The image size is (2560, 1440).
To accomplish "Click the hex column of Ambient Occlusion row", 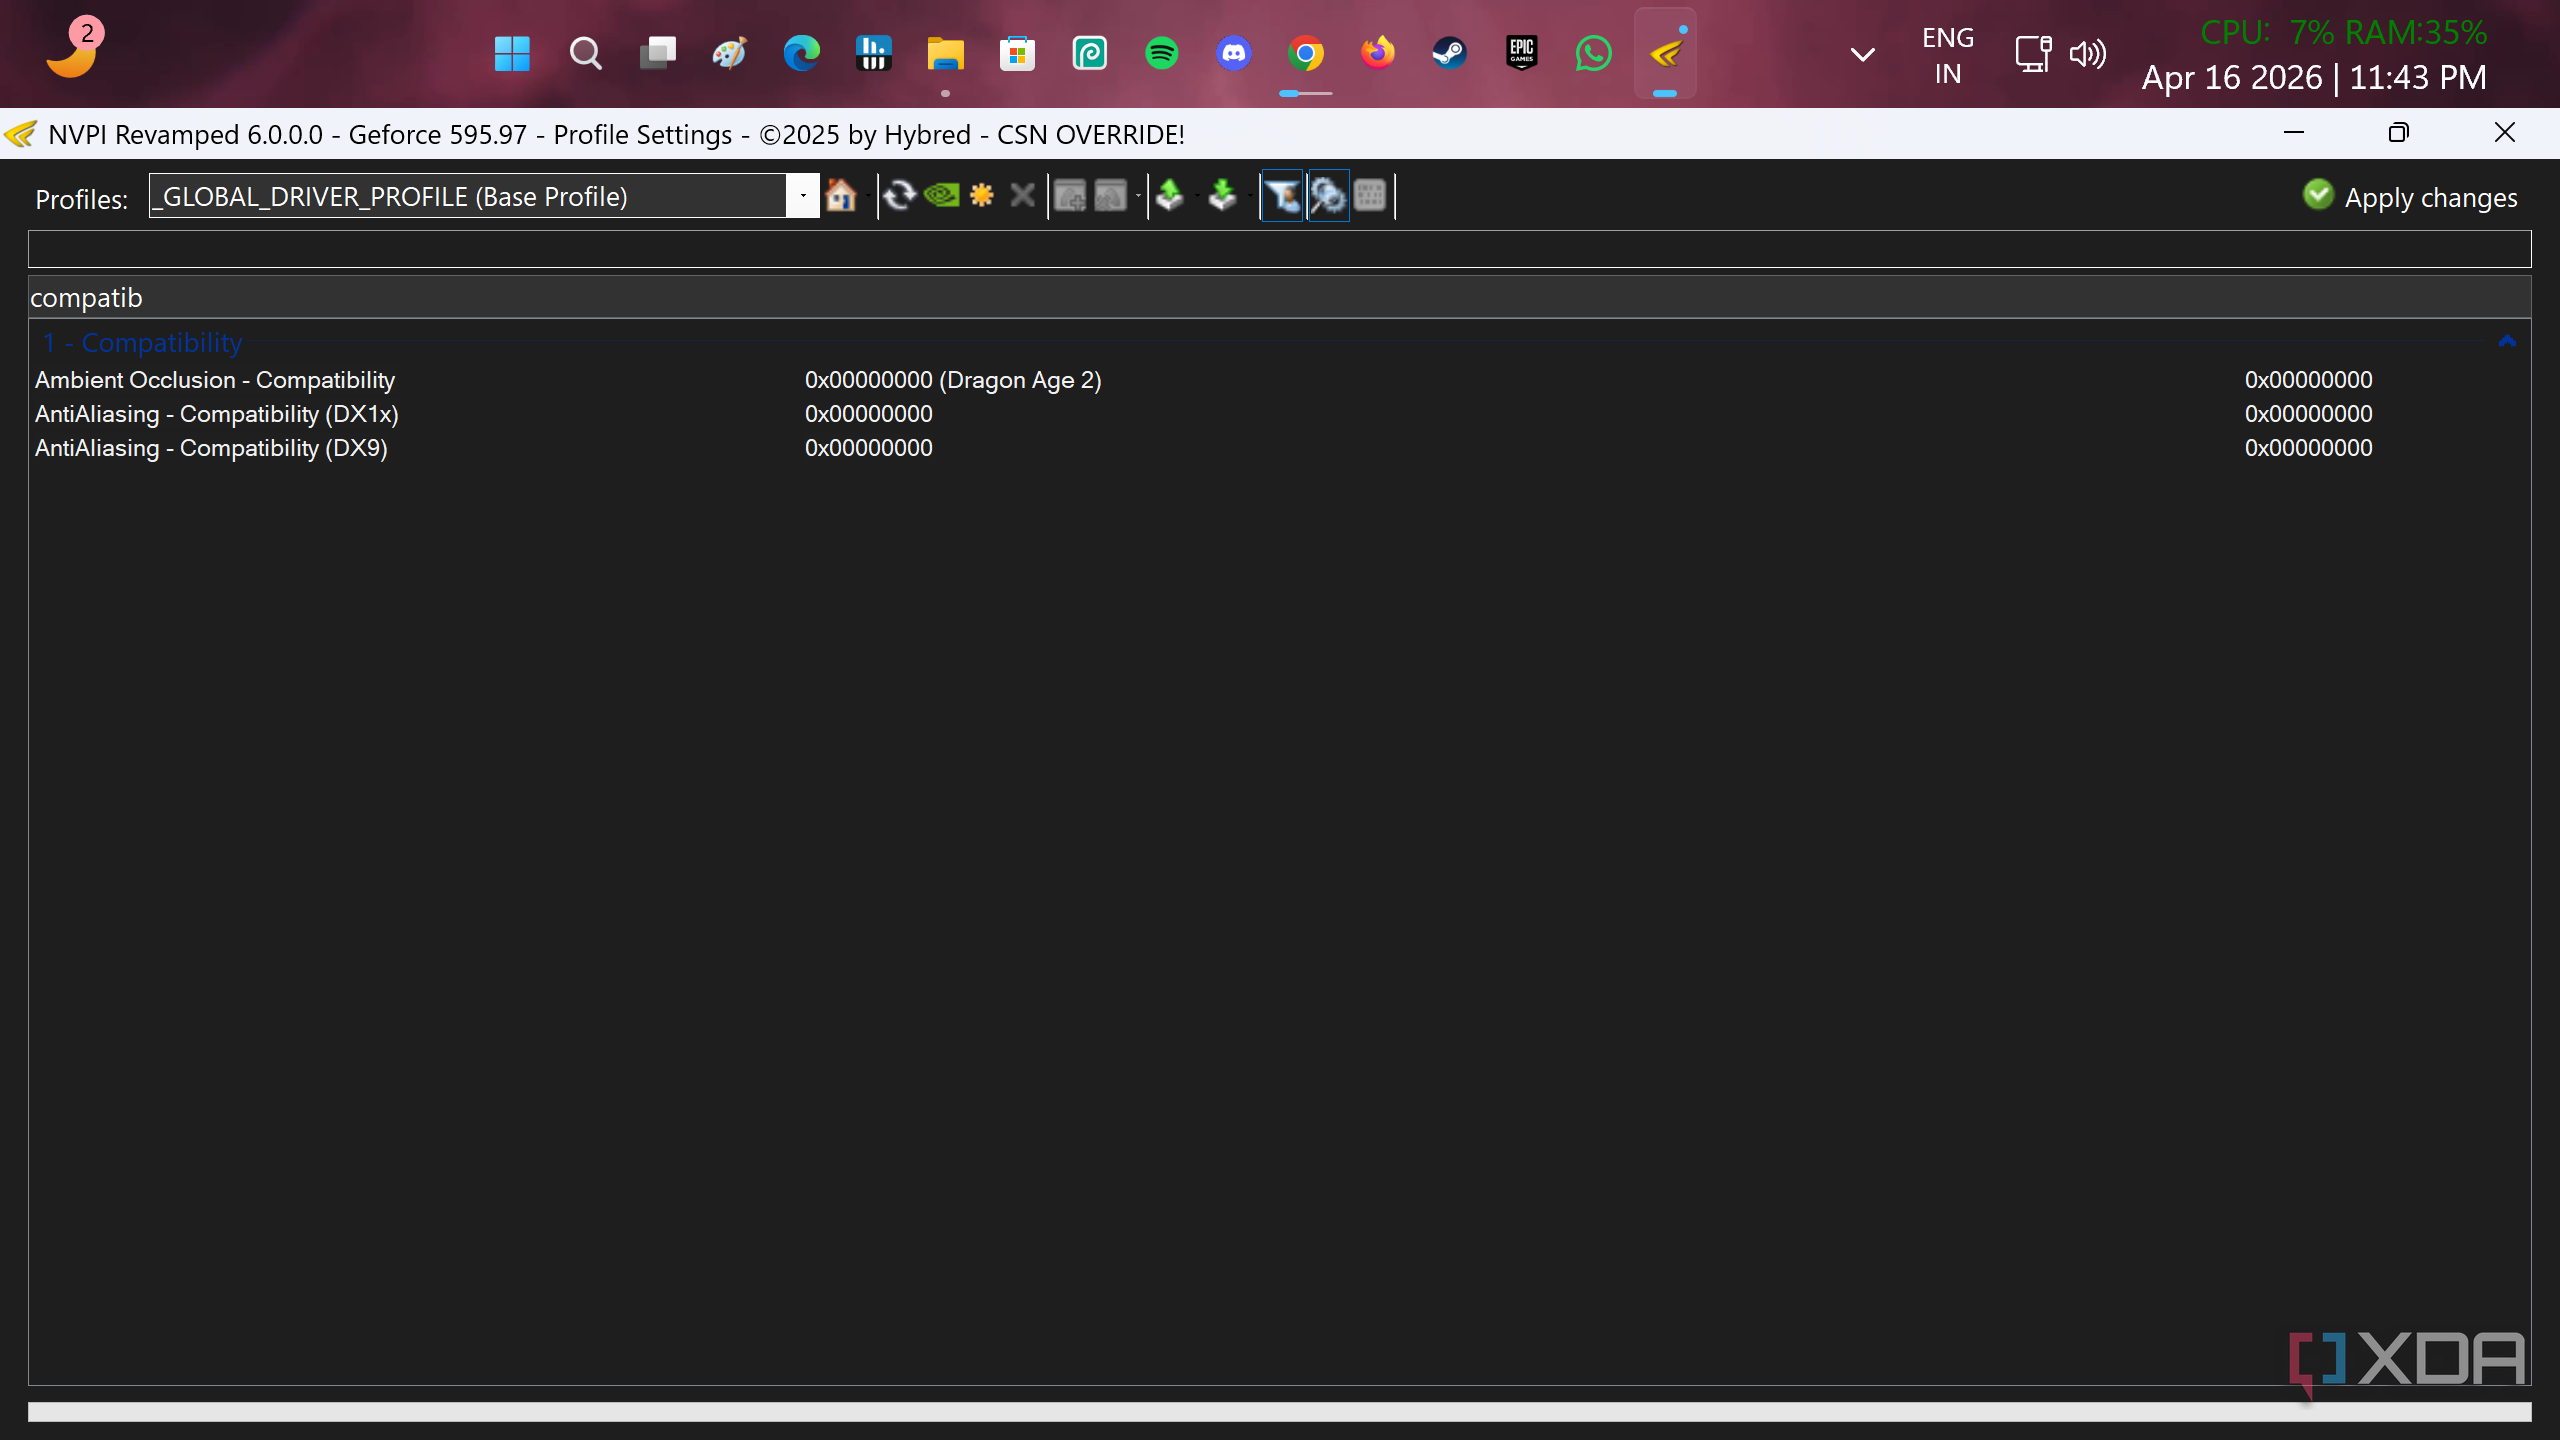I will point(2308,380).
